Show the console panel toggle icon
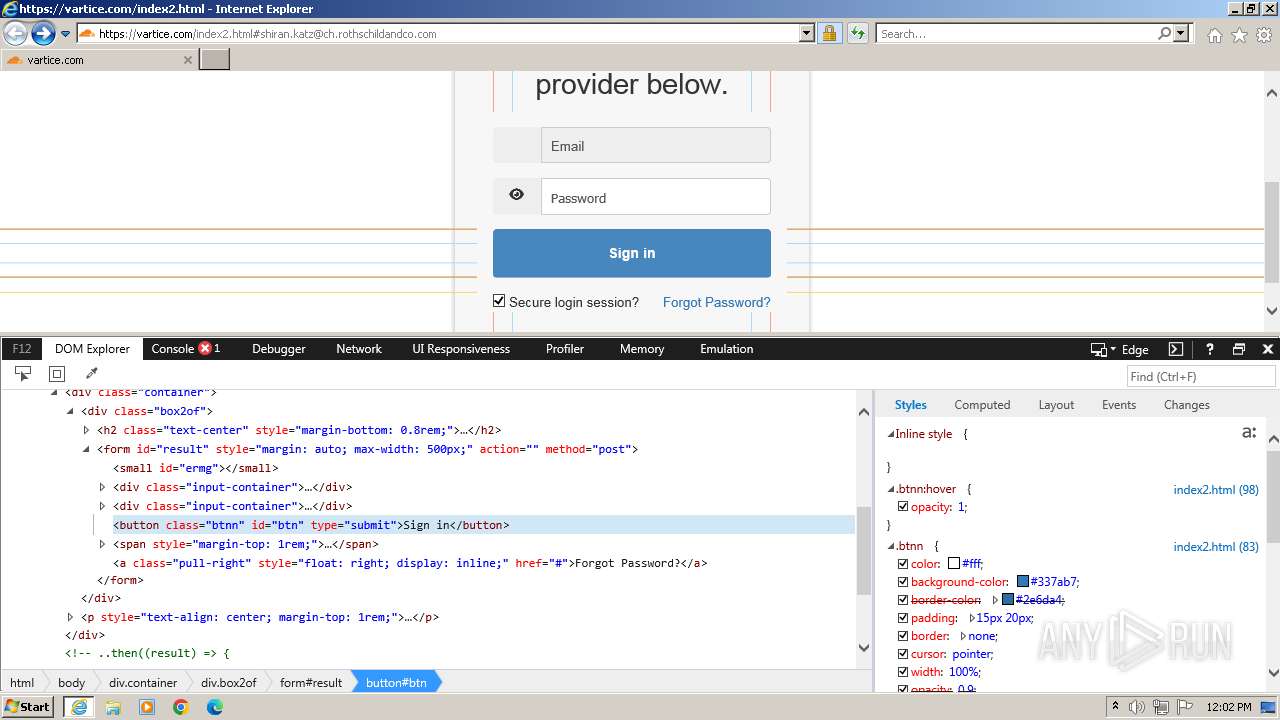The height and width of the screenshot is (720, 1280). tap(1176, 349)
